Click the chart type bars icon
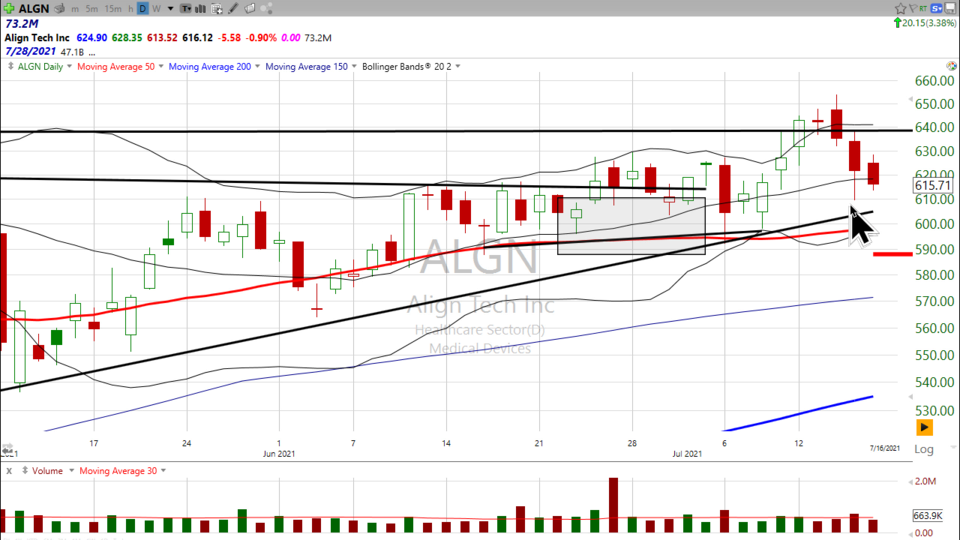The height and width of the screenshot is (540, 960). [200, 9]
